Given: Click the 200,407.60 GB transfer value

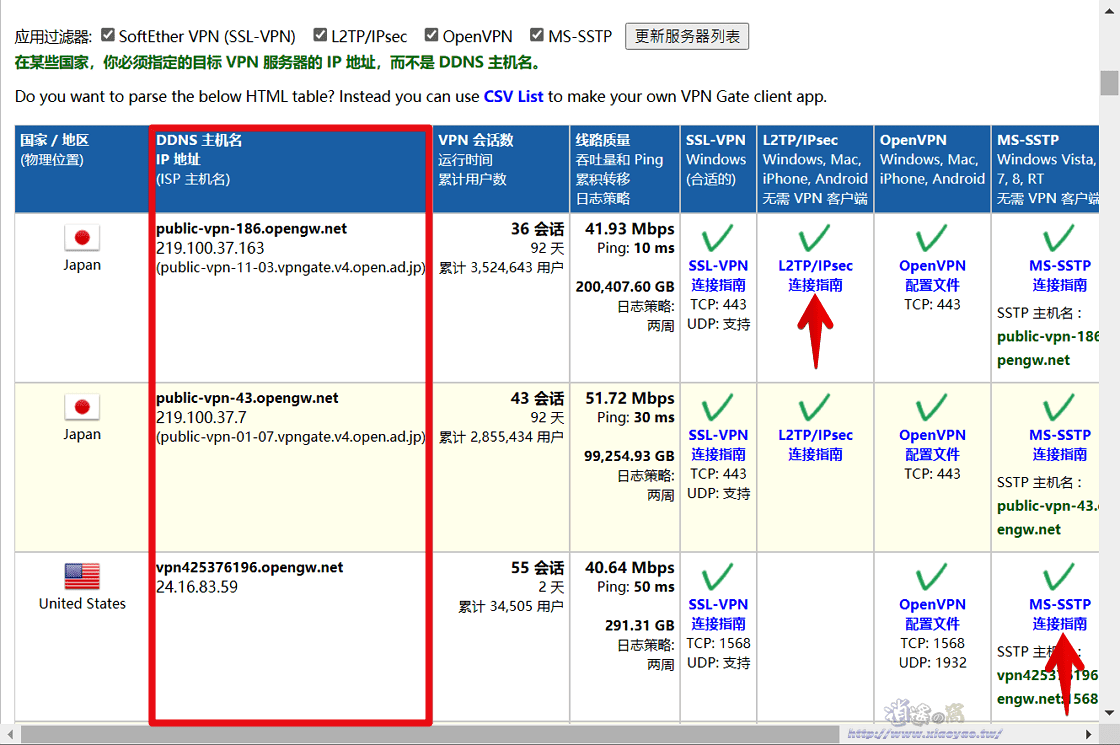Looking at the screenshot, I should tap(625, 286).
